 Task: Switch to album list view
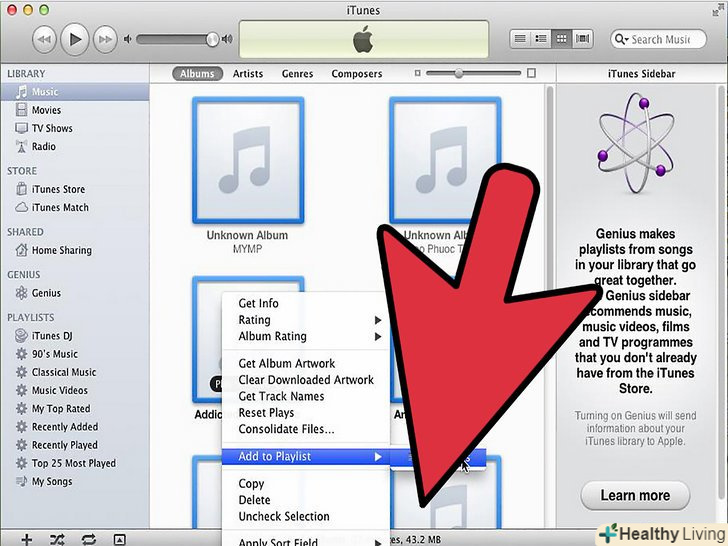pos(540,39)
